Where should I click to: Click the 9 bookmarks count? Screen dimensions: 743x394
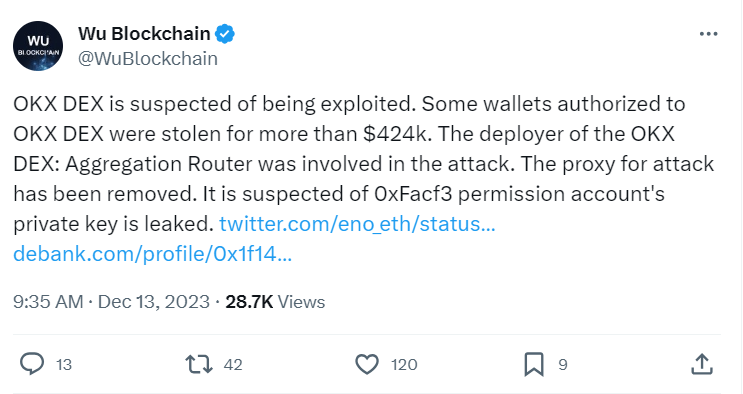(562, 365)
